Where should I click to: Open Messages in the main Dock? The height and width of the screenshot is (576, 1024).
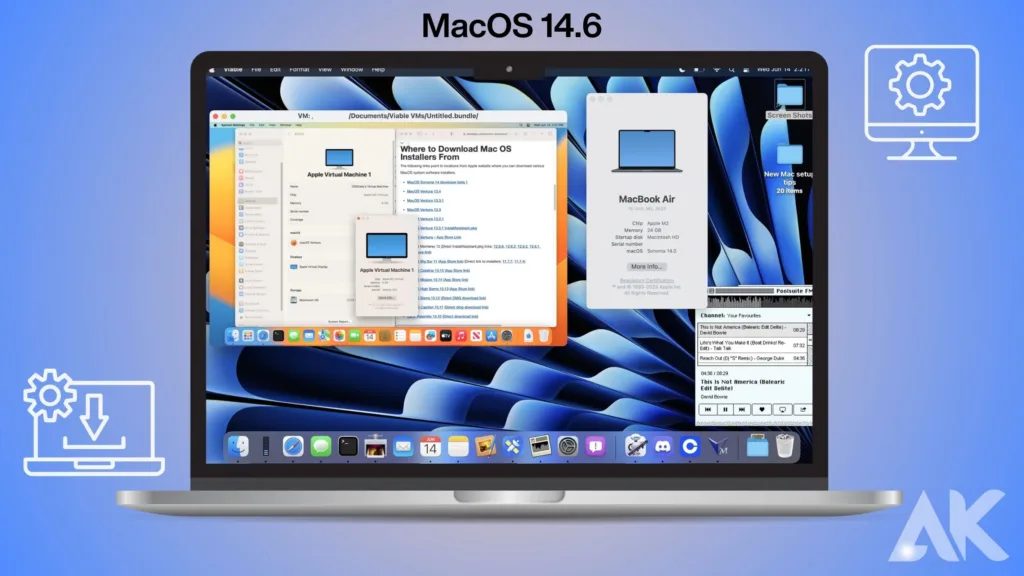(321, 447)
